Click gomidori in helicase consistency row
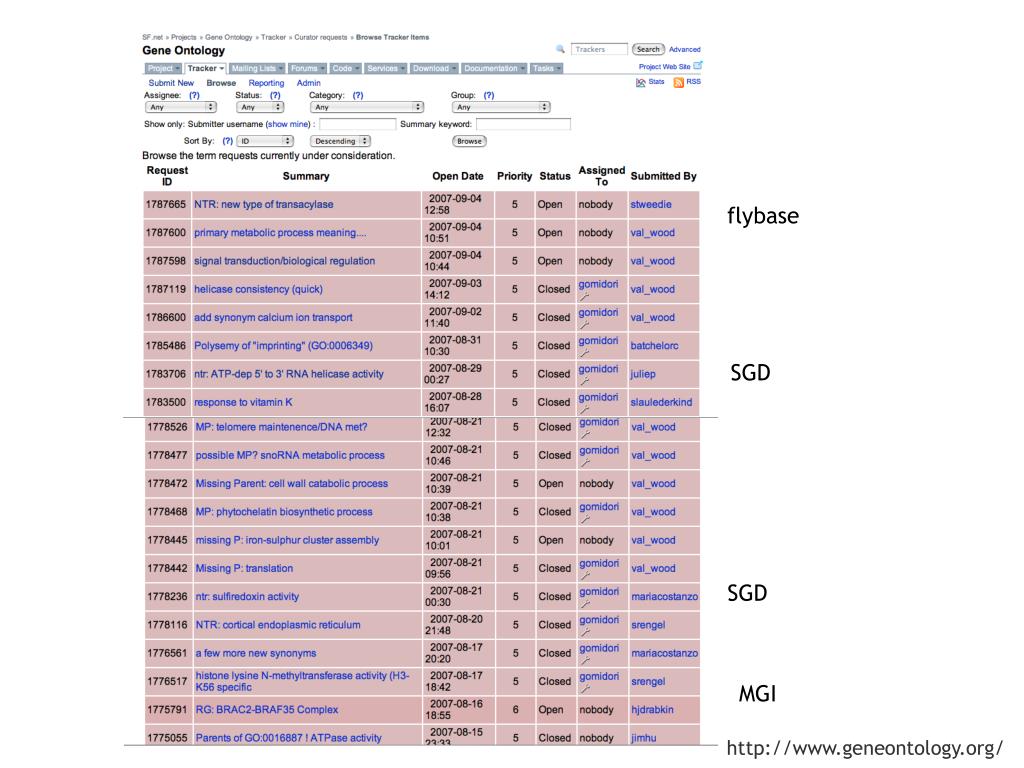This screenshot has height=768, width=1024. [x=598, y=285]
